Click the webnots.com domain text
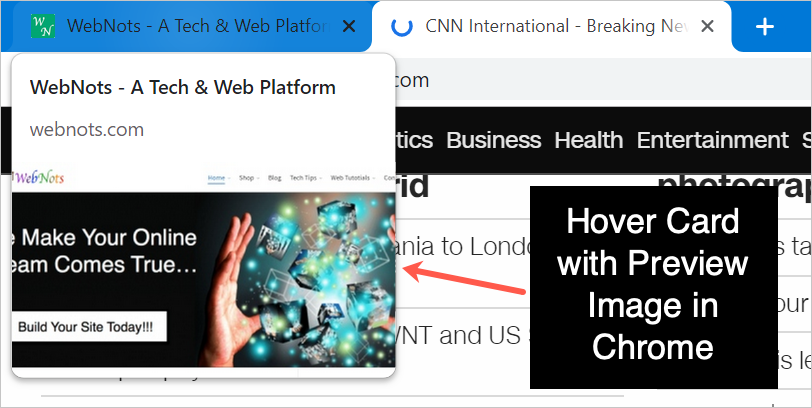Image resolution: width=812 pixels, height=408 pixels. click(86, 129)
